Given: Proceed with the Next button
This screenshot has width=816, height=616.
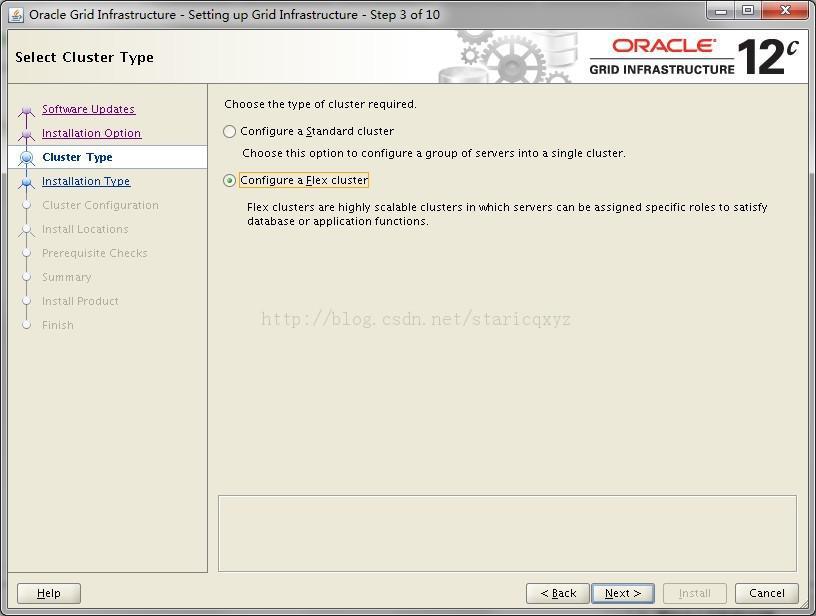Looking at the screenshot, I should pos(623,593).
